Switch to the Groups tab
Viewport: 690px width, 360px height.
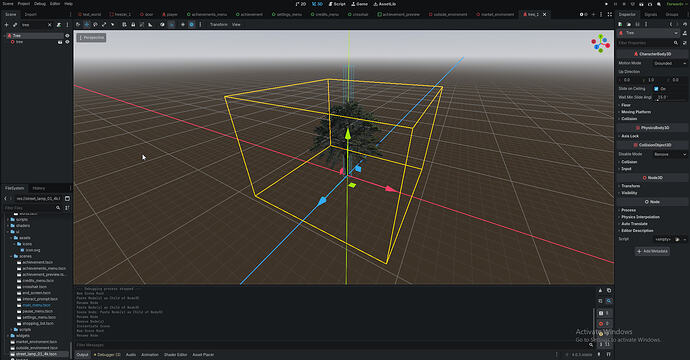(672, 15)
